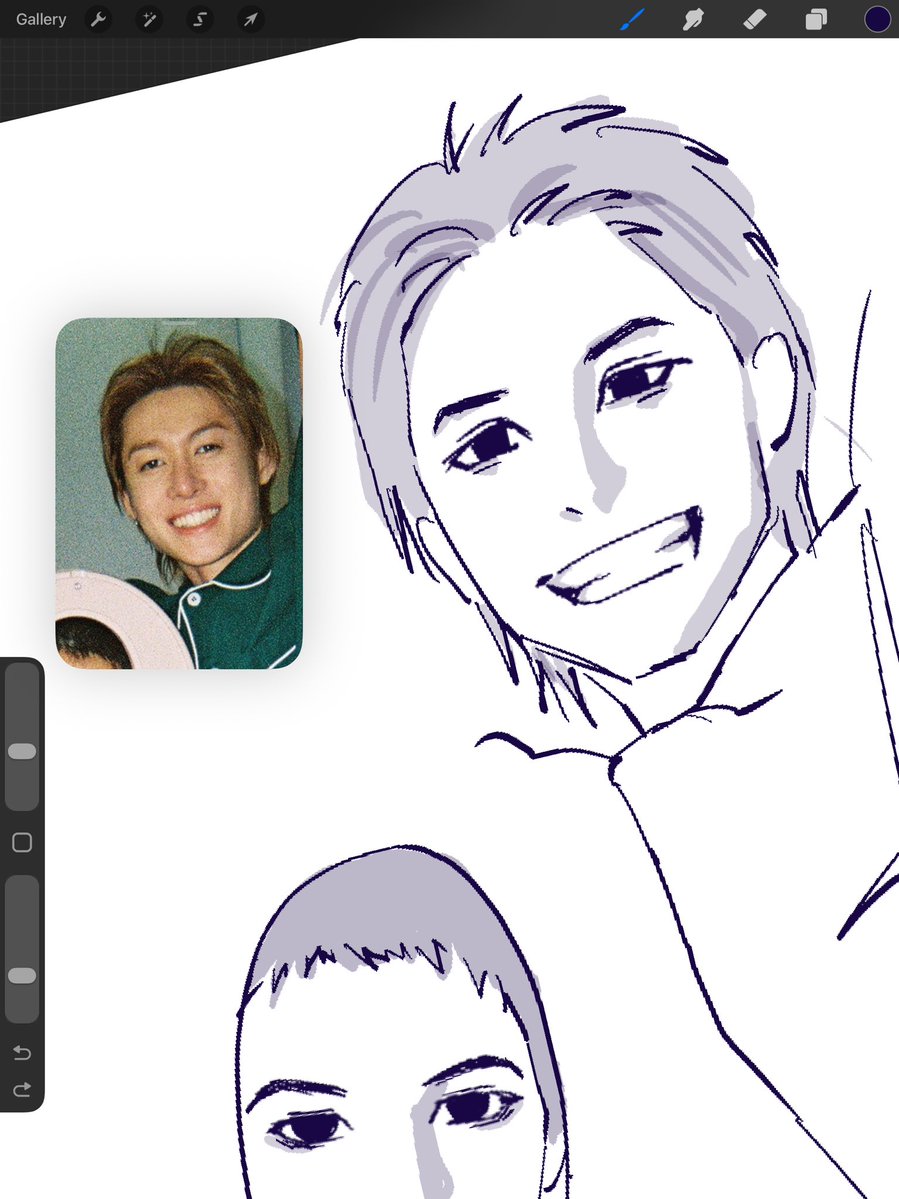Screen dimensions: 899x1199
Task: Open the Actions wrench menu
Action: click(x=98, y=19)
